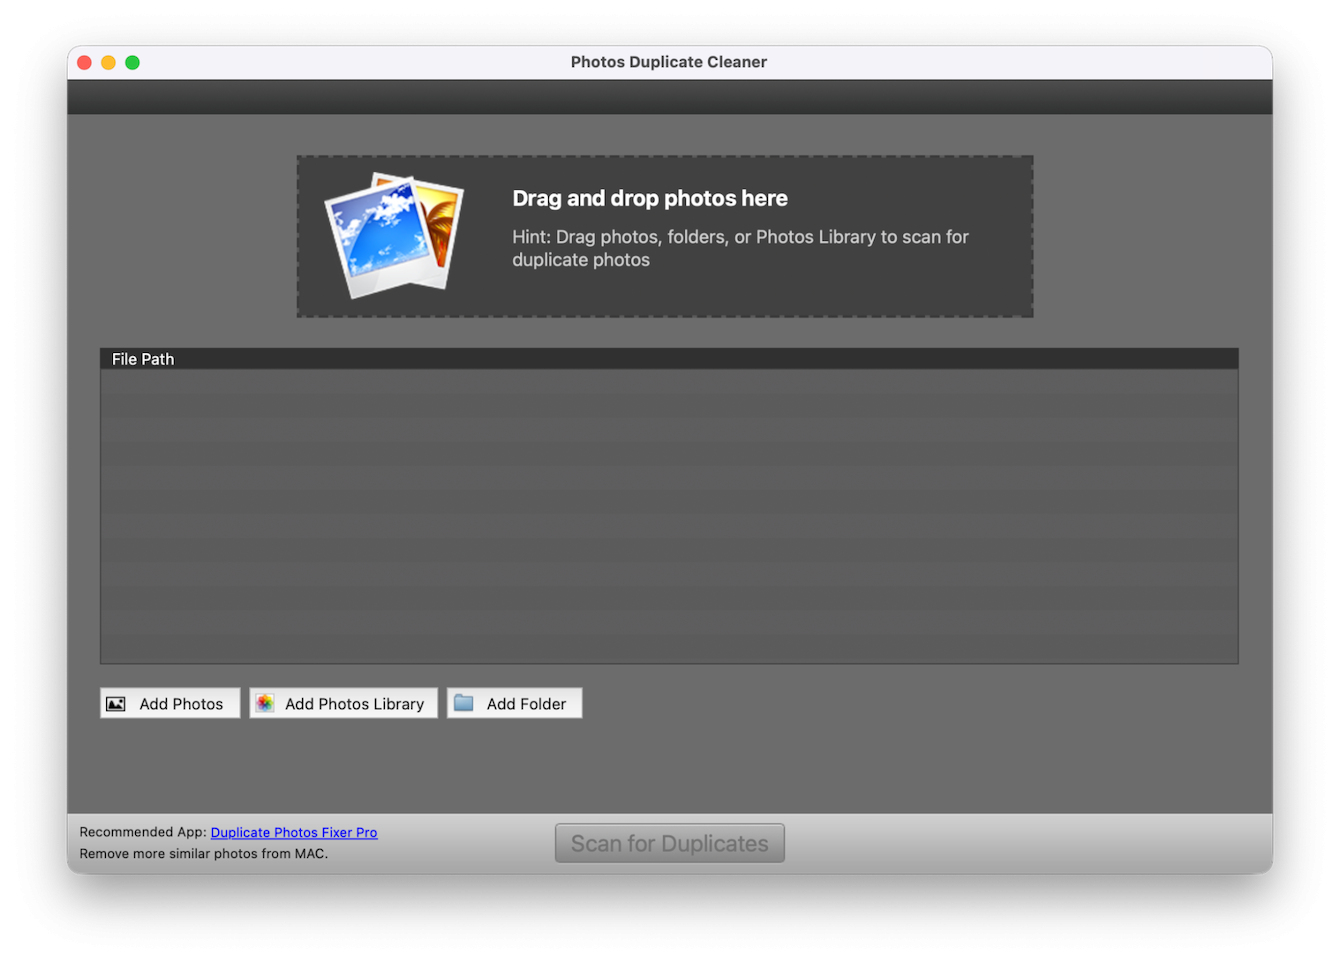1340x963 pixels.
Task: Click the drag and drop photos area
Action: [665, 235]
